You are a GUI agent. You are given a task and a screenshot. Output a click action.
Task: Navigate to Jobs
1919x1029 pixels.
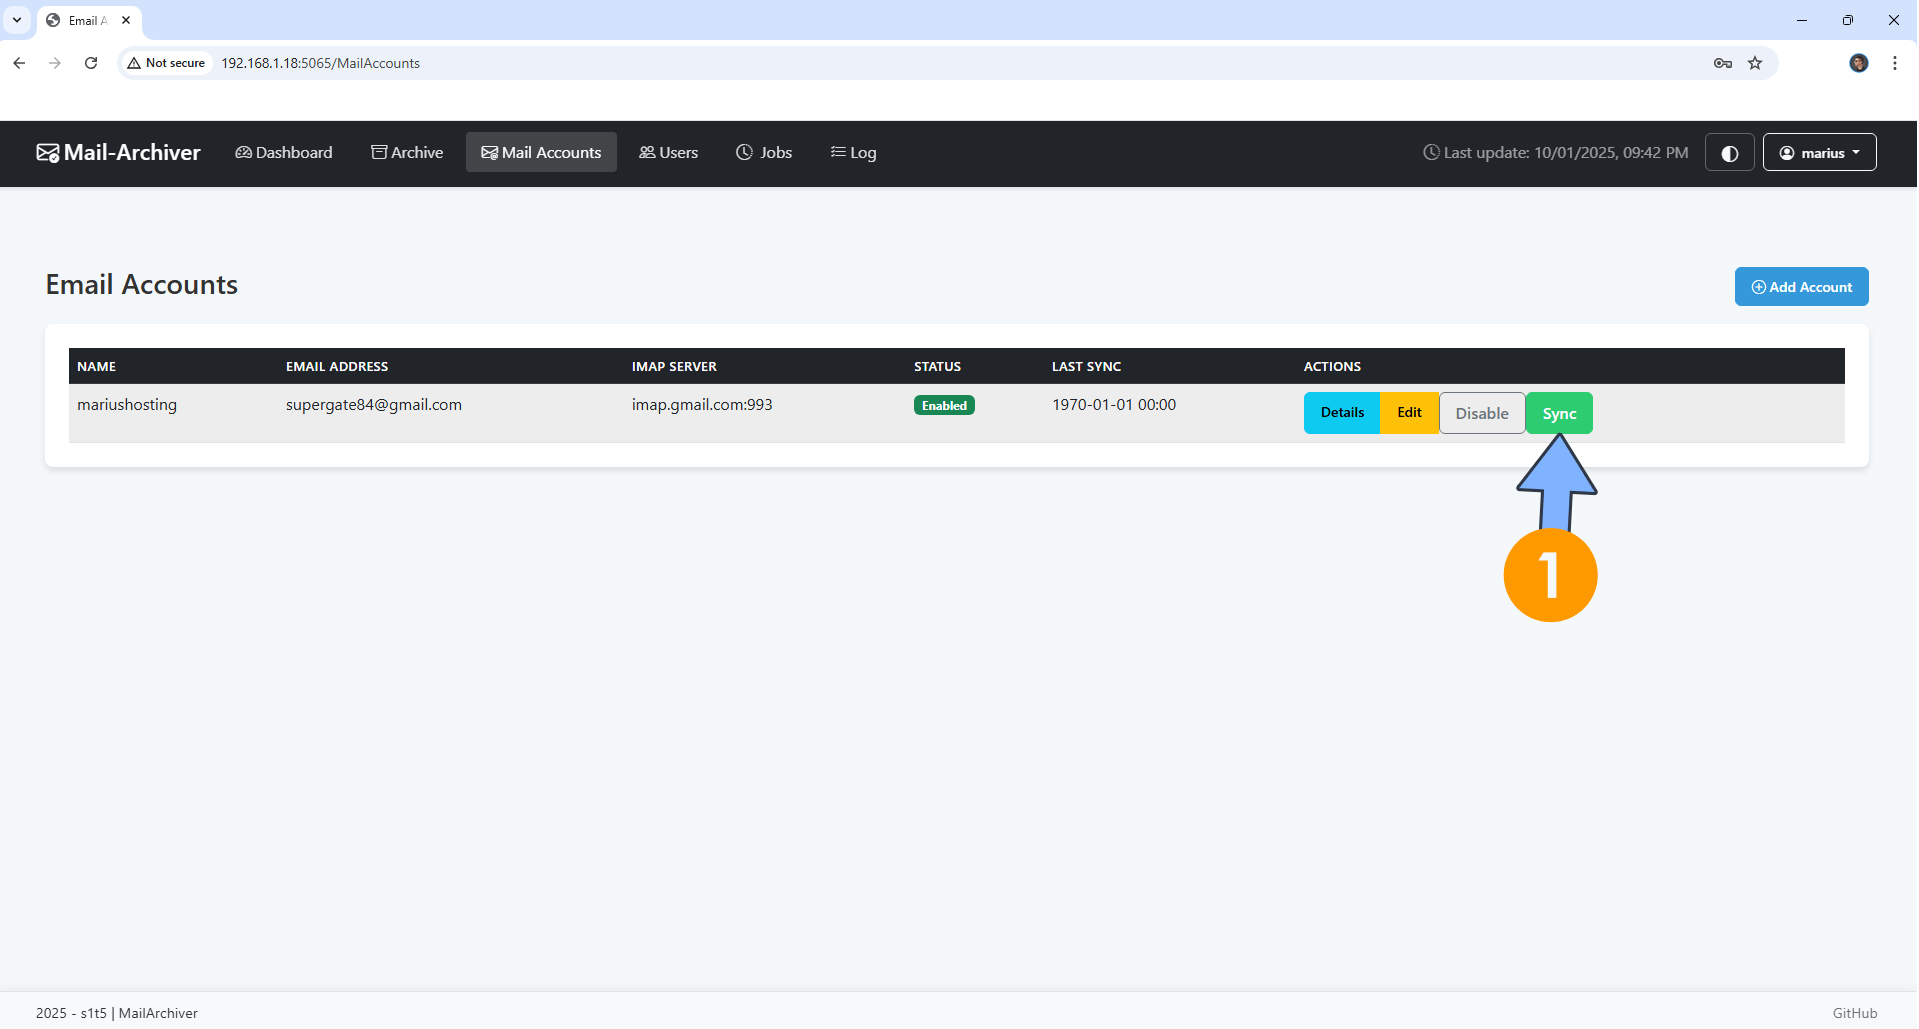click(x=764, y=153)
